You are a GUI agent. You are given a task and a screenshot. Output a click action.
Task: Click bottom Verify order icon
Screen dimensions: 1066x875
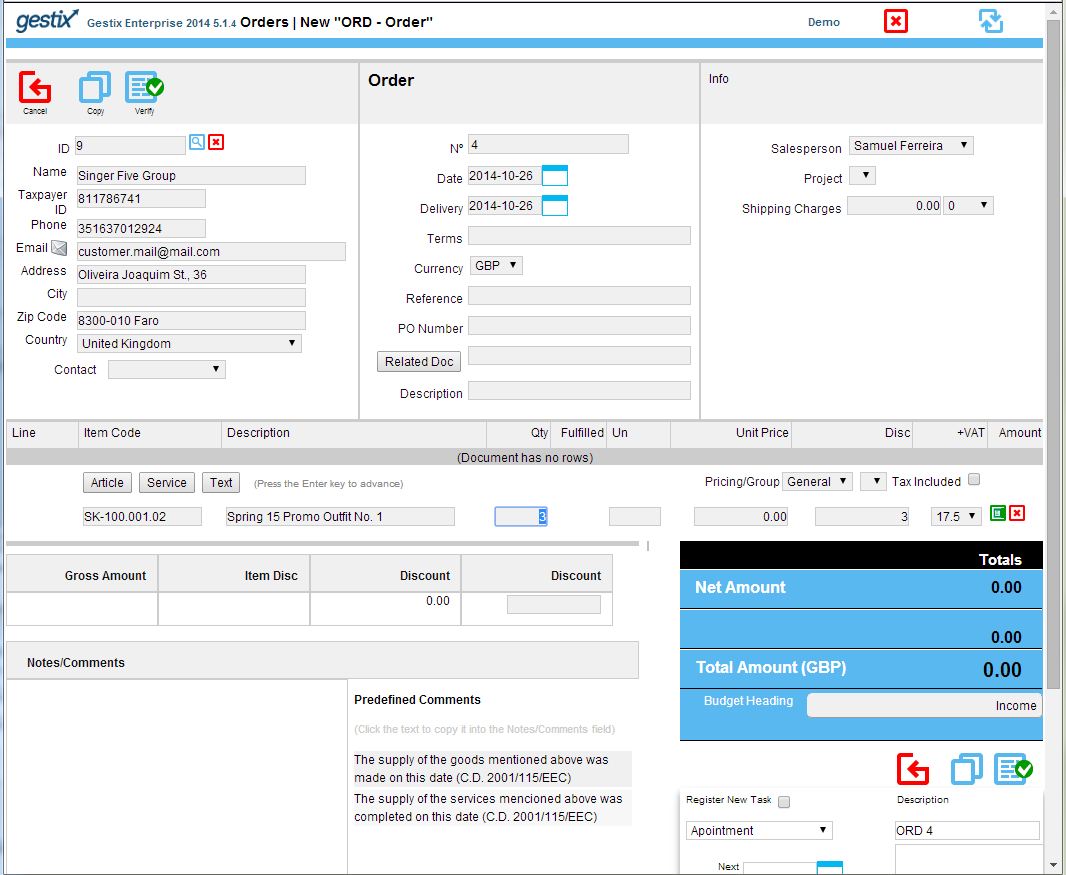[x=1014, y=770]
